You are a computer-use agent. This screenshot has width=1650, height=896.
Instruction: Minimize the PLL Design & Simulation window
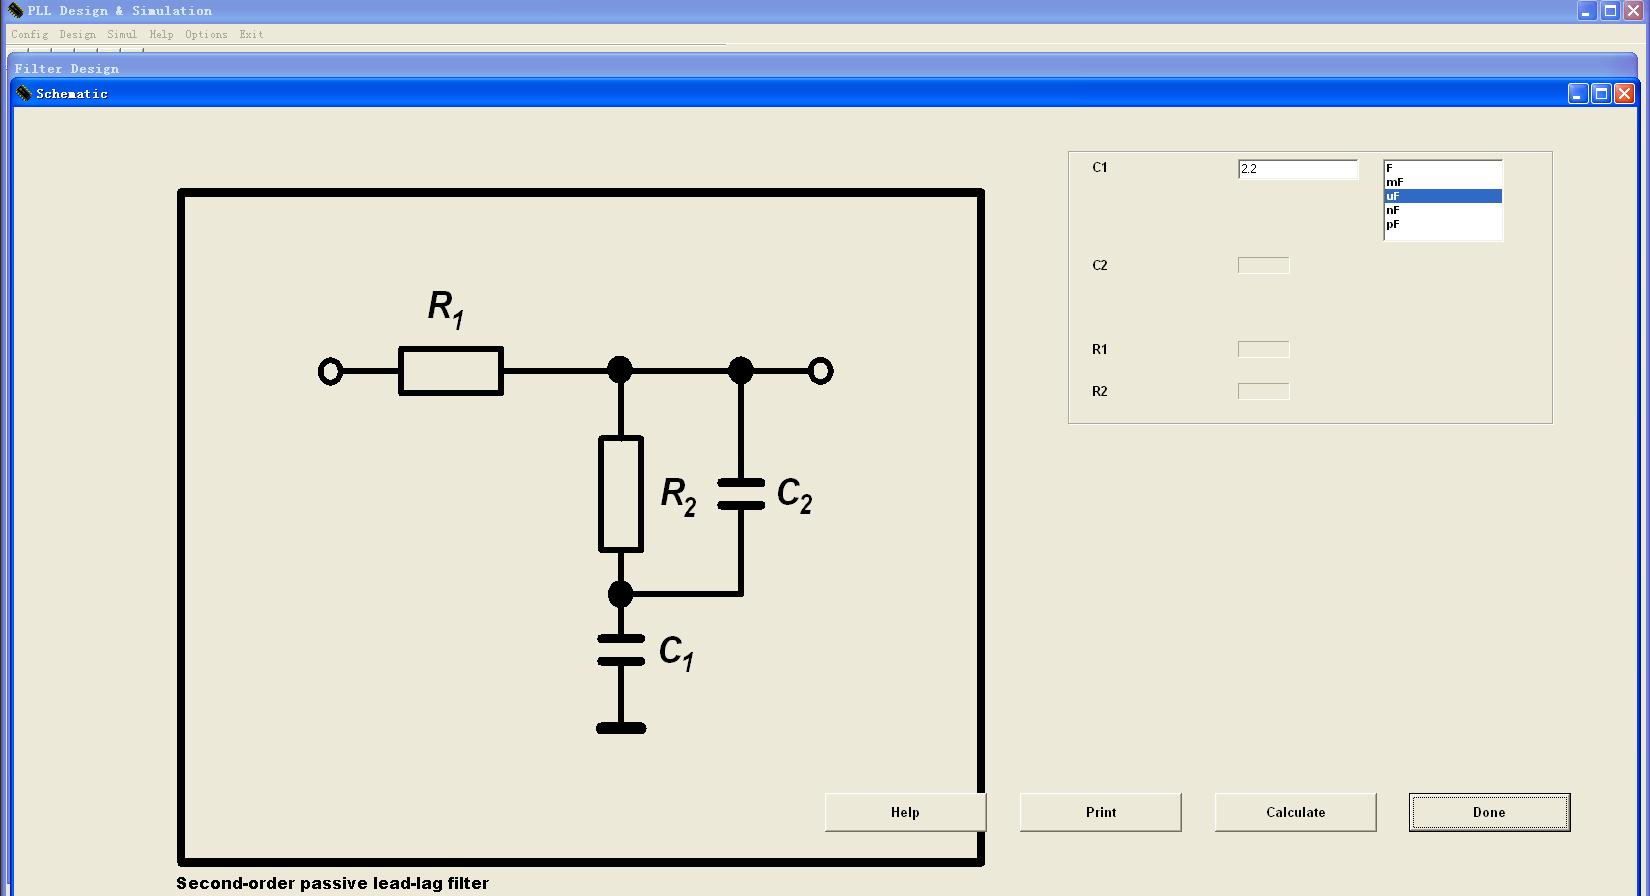tap(1587, 10)
